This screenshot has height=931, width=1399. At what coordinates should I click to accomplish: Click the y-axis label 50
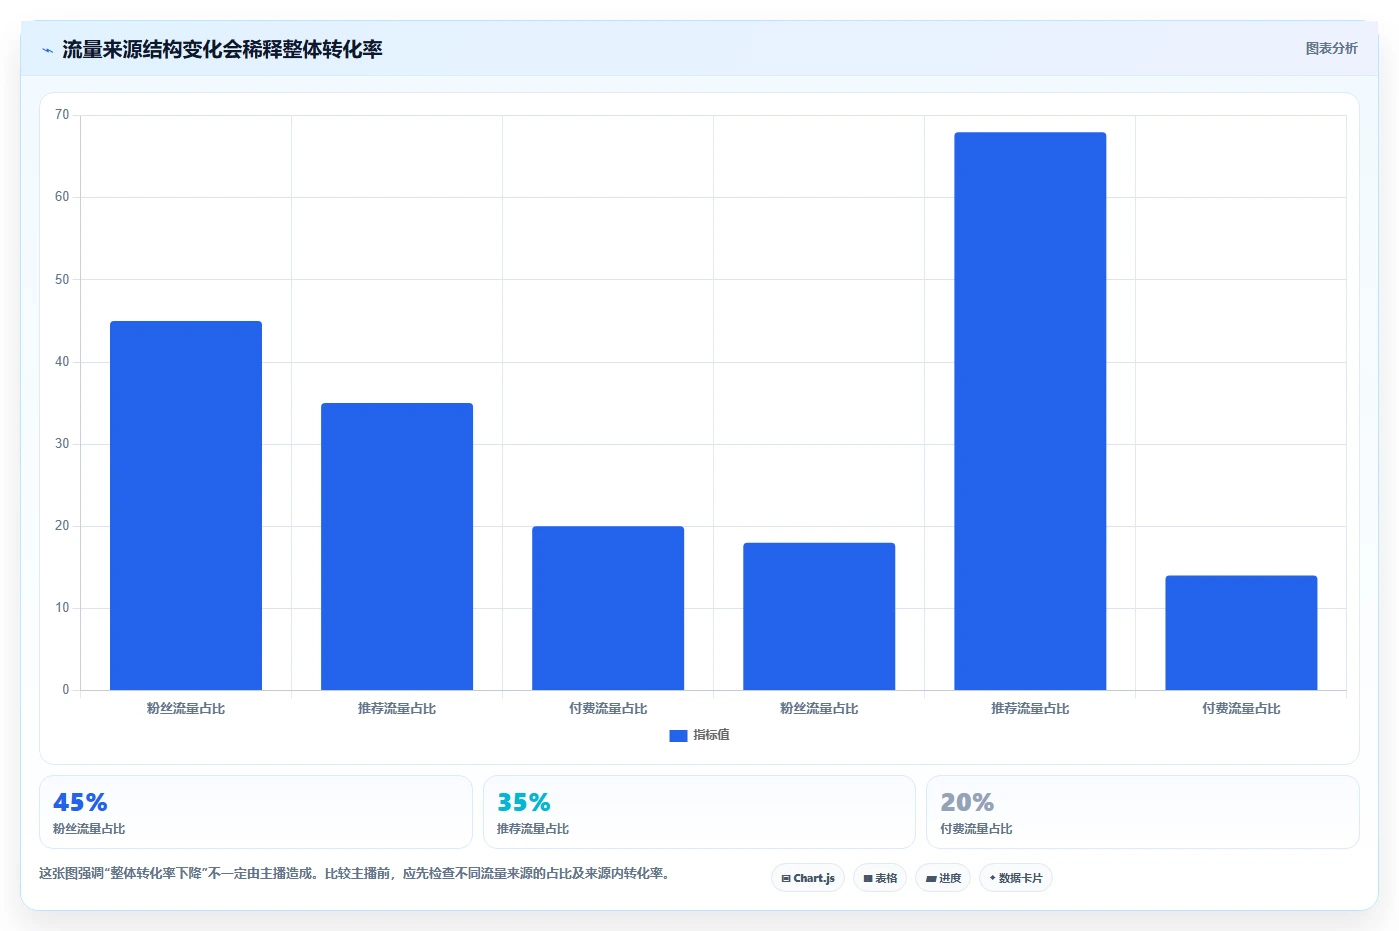62,280
